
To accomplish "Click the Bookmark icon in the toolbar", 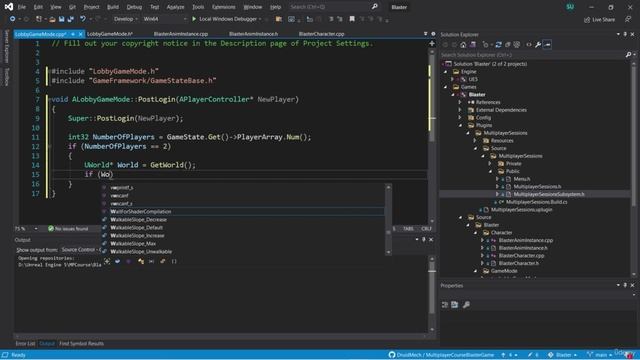I will 352,19.
